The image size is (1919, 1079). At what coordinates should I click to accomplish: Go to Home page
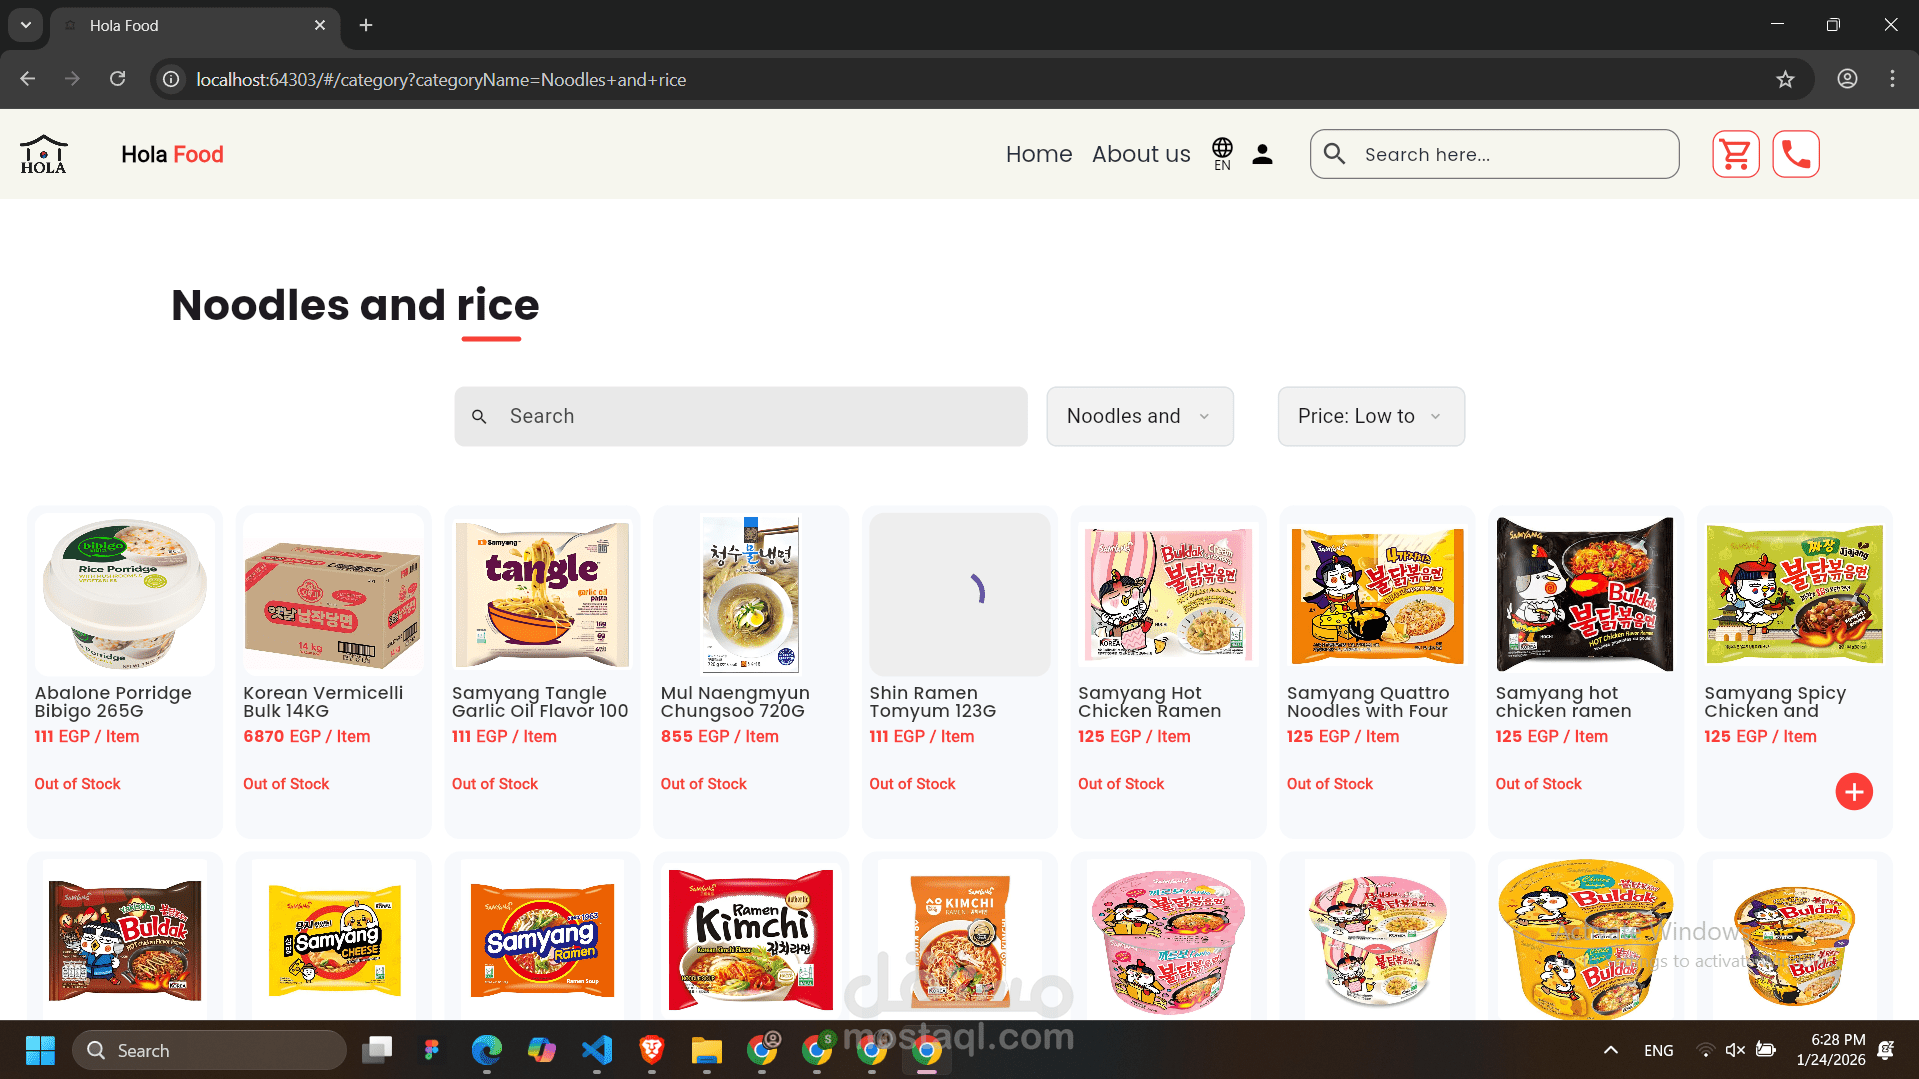[1038, 154]
